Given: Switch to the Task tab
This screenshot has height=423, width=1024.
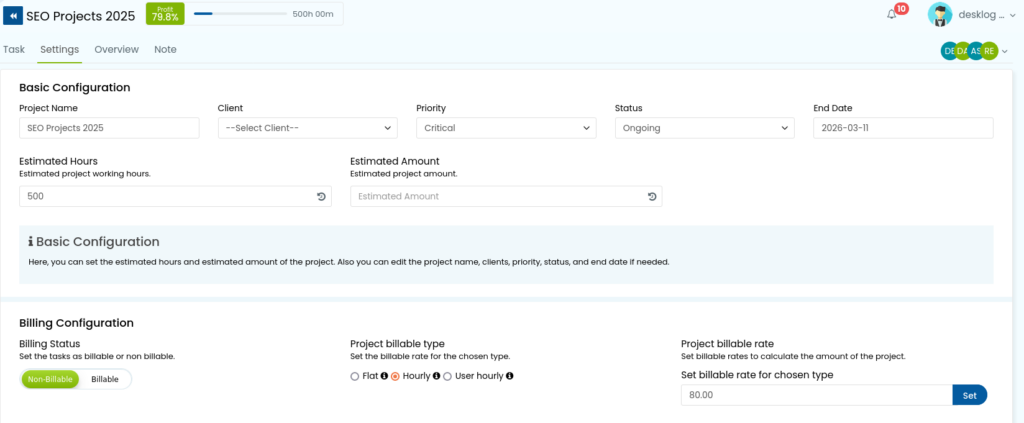Looking at the screenshot, I should (x=14, y=50).
